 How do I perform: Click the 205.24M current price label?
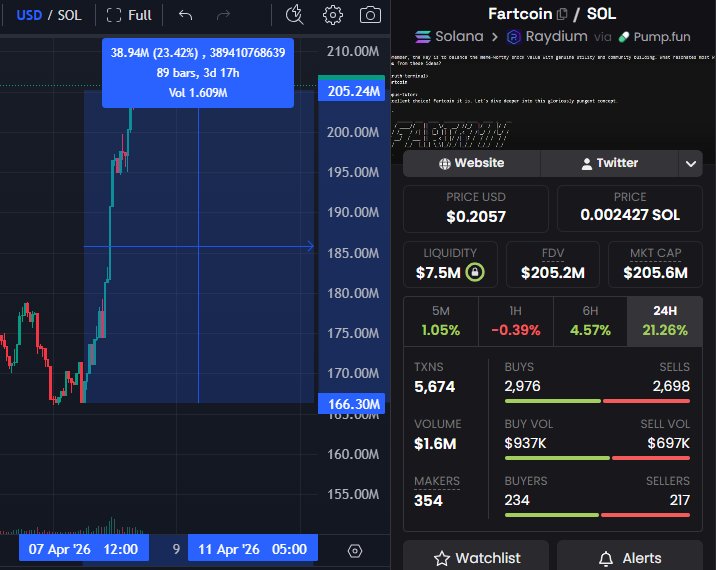(x=352, y=91)
